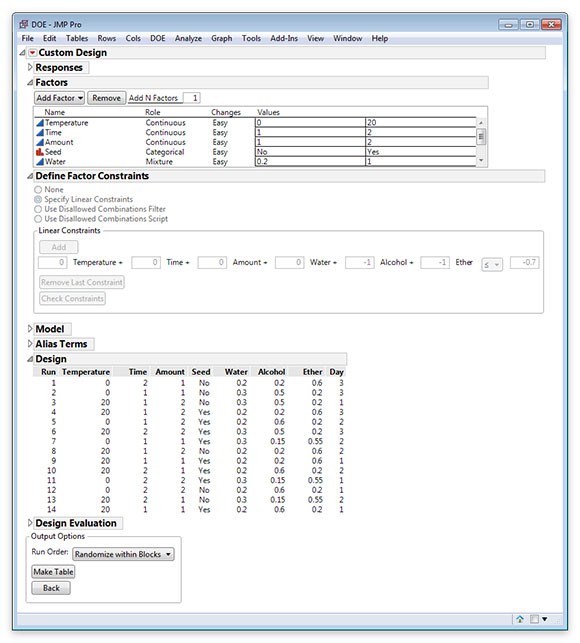Expand the Responses section
580x643 pixels.
click(x=30, y=67)
